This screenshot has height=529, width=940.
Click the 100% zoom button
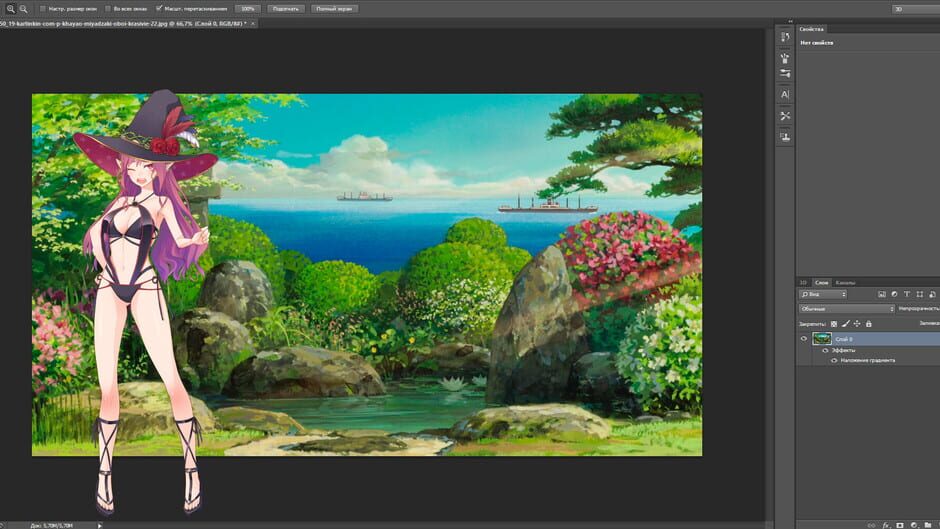pyautogui.click(x=248, y=9)
